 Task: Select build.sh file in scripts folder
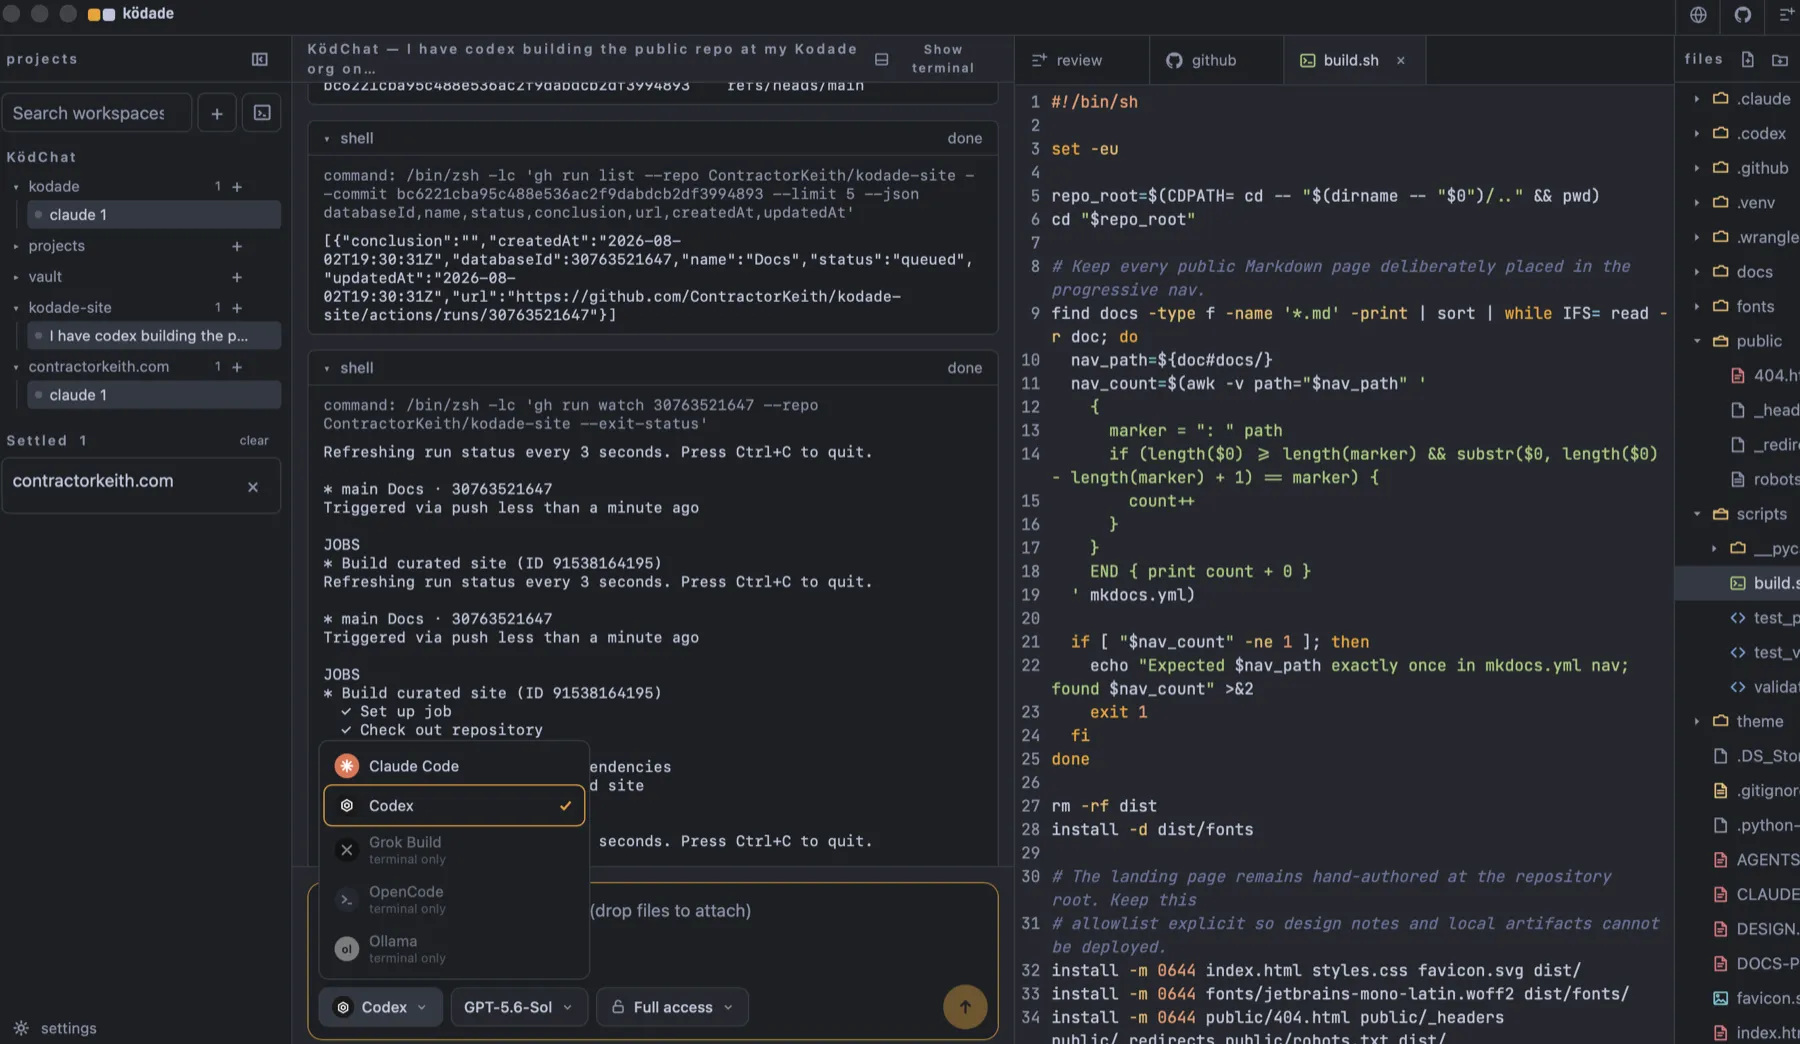coord(1764,583)
